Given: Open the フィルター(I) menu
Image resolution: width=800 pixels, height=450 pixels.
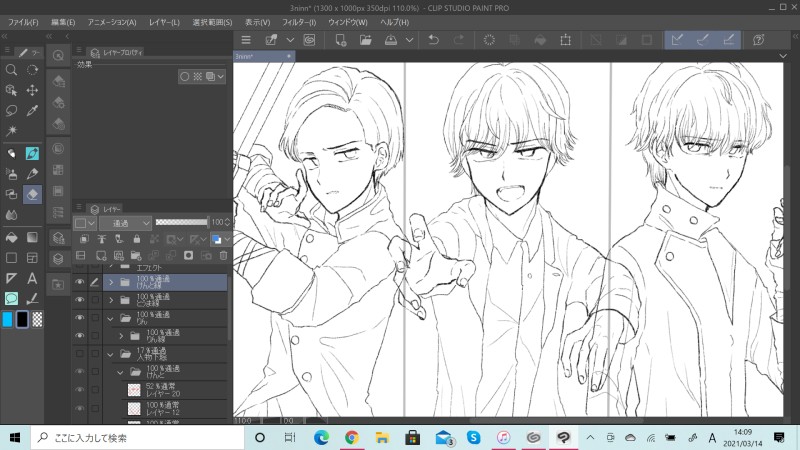Looking at the screenshot, I should click(299, 22).
